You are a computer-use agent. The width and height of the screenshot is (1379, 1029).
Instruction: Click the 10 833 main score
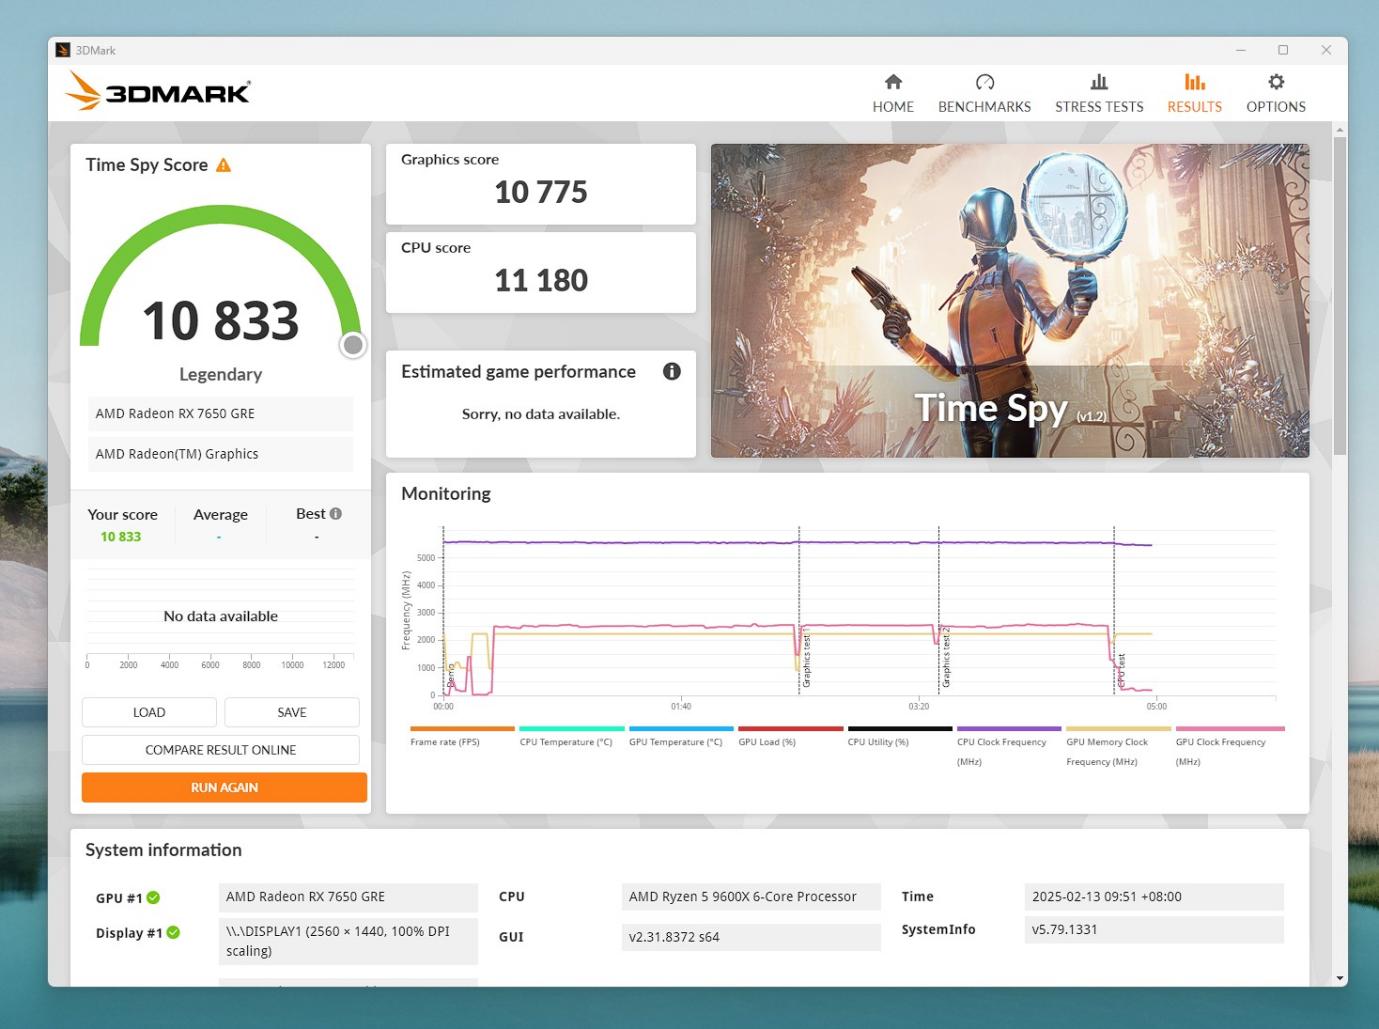pos(221,321)
